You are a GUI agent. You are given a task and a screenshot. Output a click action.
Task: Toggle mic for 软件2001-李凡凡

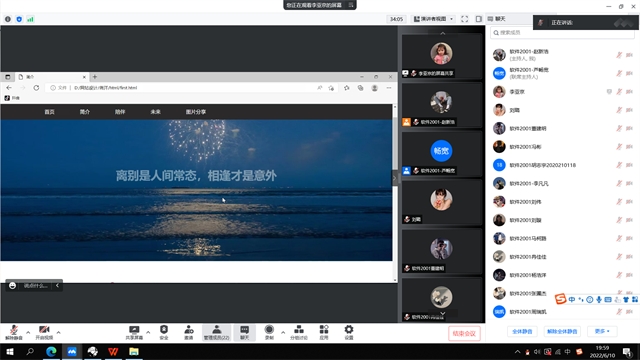point(619,183)
